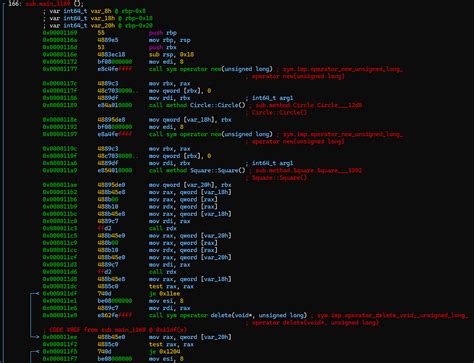Click the address 0x000011cc
The height and width of the screenshot is (363, 474).
point(60,250)
